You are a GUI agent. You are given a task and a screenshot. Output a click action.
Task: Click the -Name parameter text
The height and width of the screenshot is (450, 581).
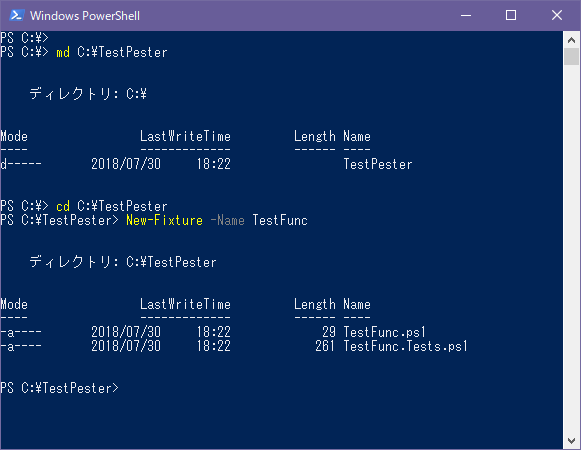click(228, 220)
